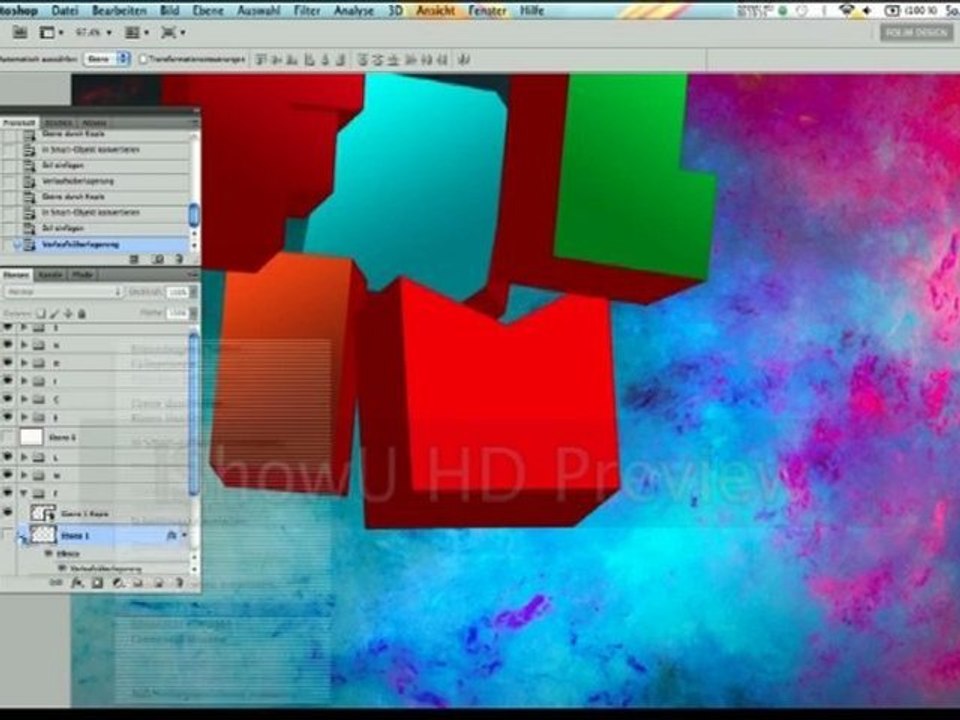Enable the Transformationssteuerungen checkbox
Screen dimensions: 960x720
[x=143, y=59]
